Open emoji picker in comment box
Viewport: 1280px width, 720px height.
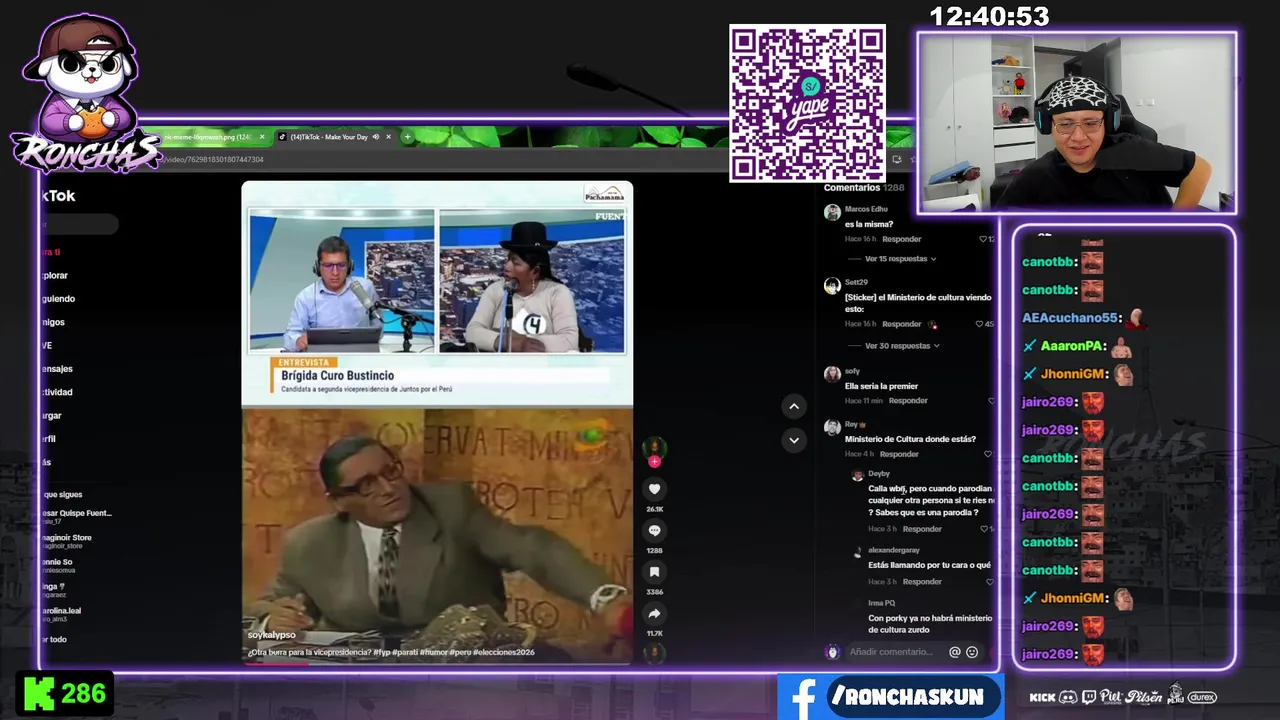click(972, 652)
